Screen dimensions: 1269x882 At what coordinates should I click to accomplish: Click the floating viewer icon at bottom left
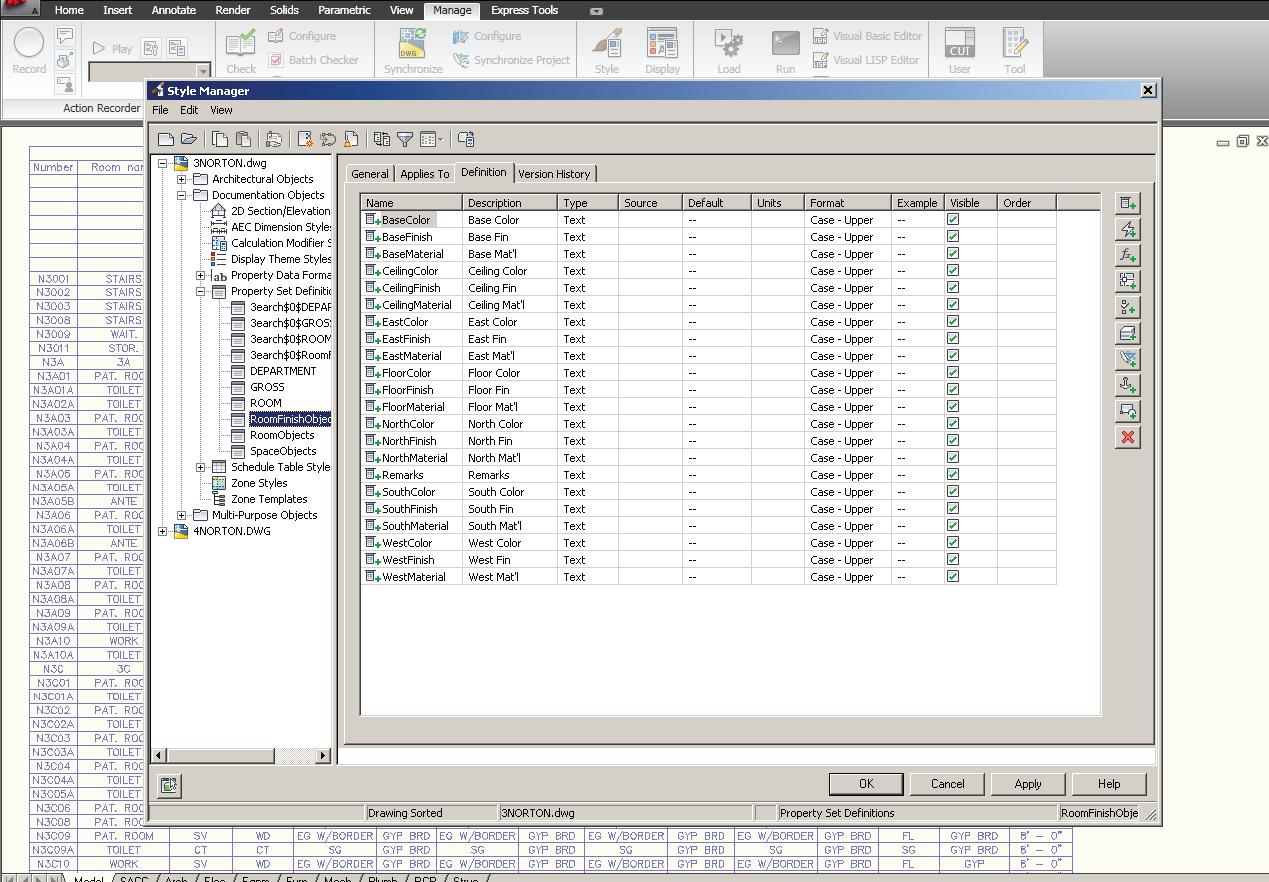[169, 786]
